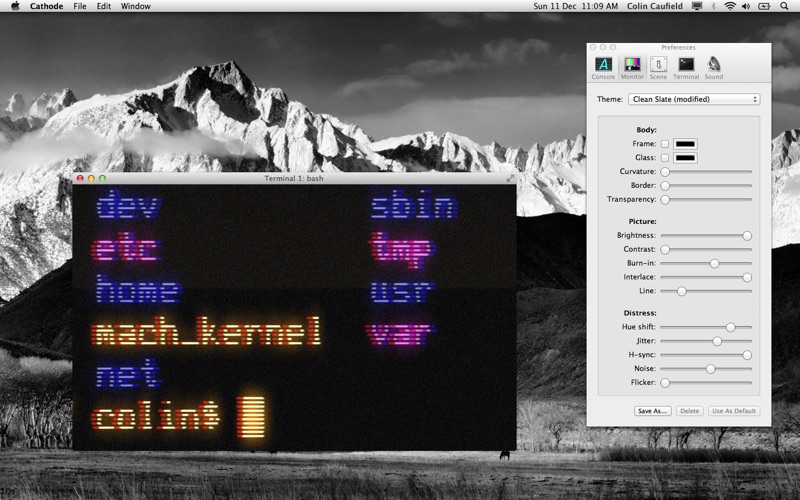Open the Terminal preferences pane
The image size is (800, 500).
[686, 67]
